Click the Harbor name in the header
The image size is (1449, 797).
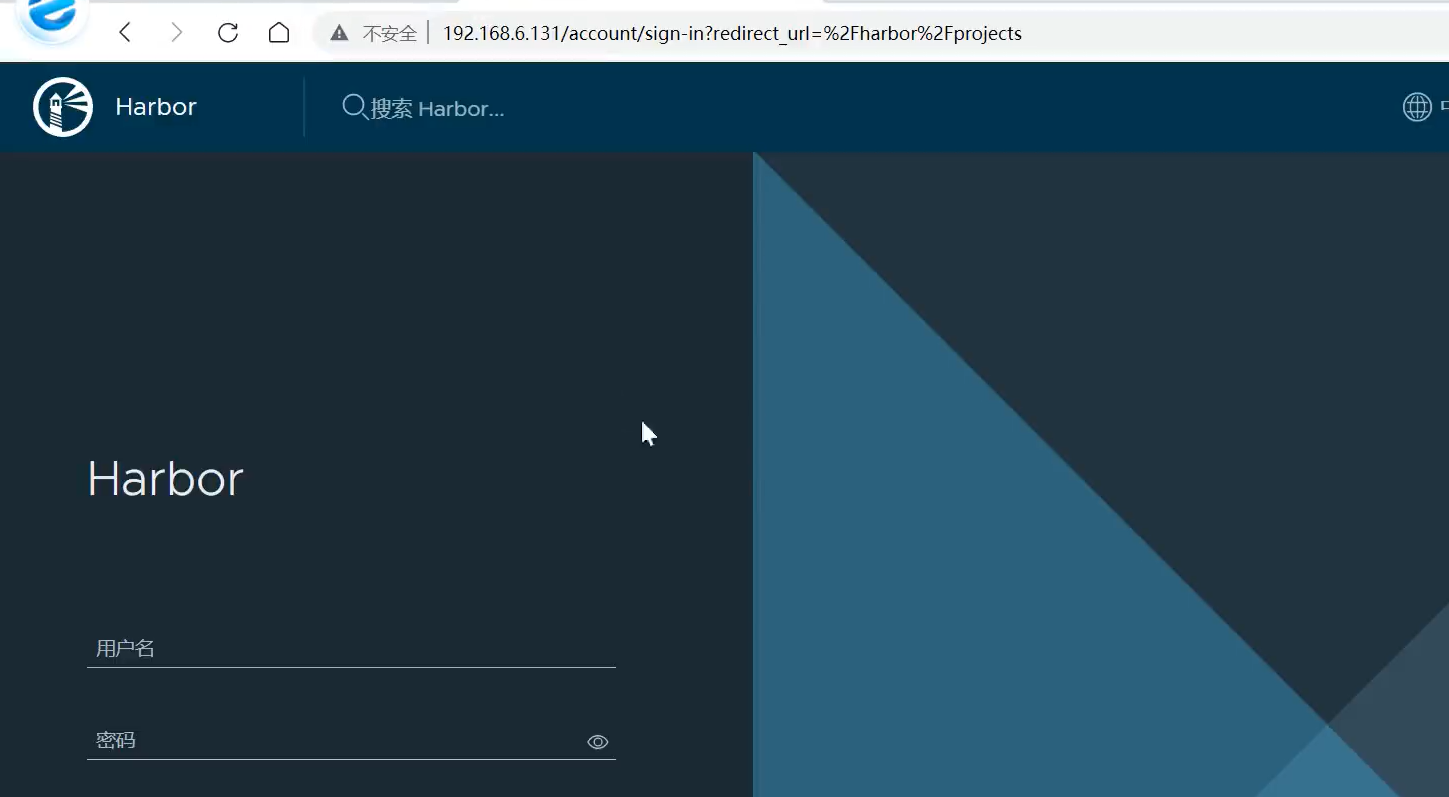156,107
